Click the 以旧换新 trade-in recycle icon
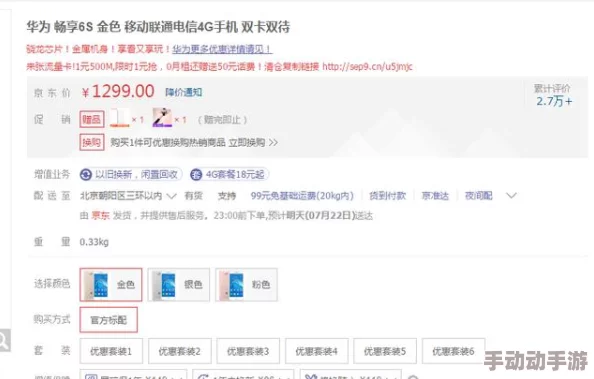The height and width of the screenshot is (379, 594). (86, 175)
